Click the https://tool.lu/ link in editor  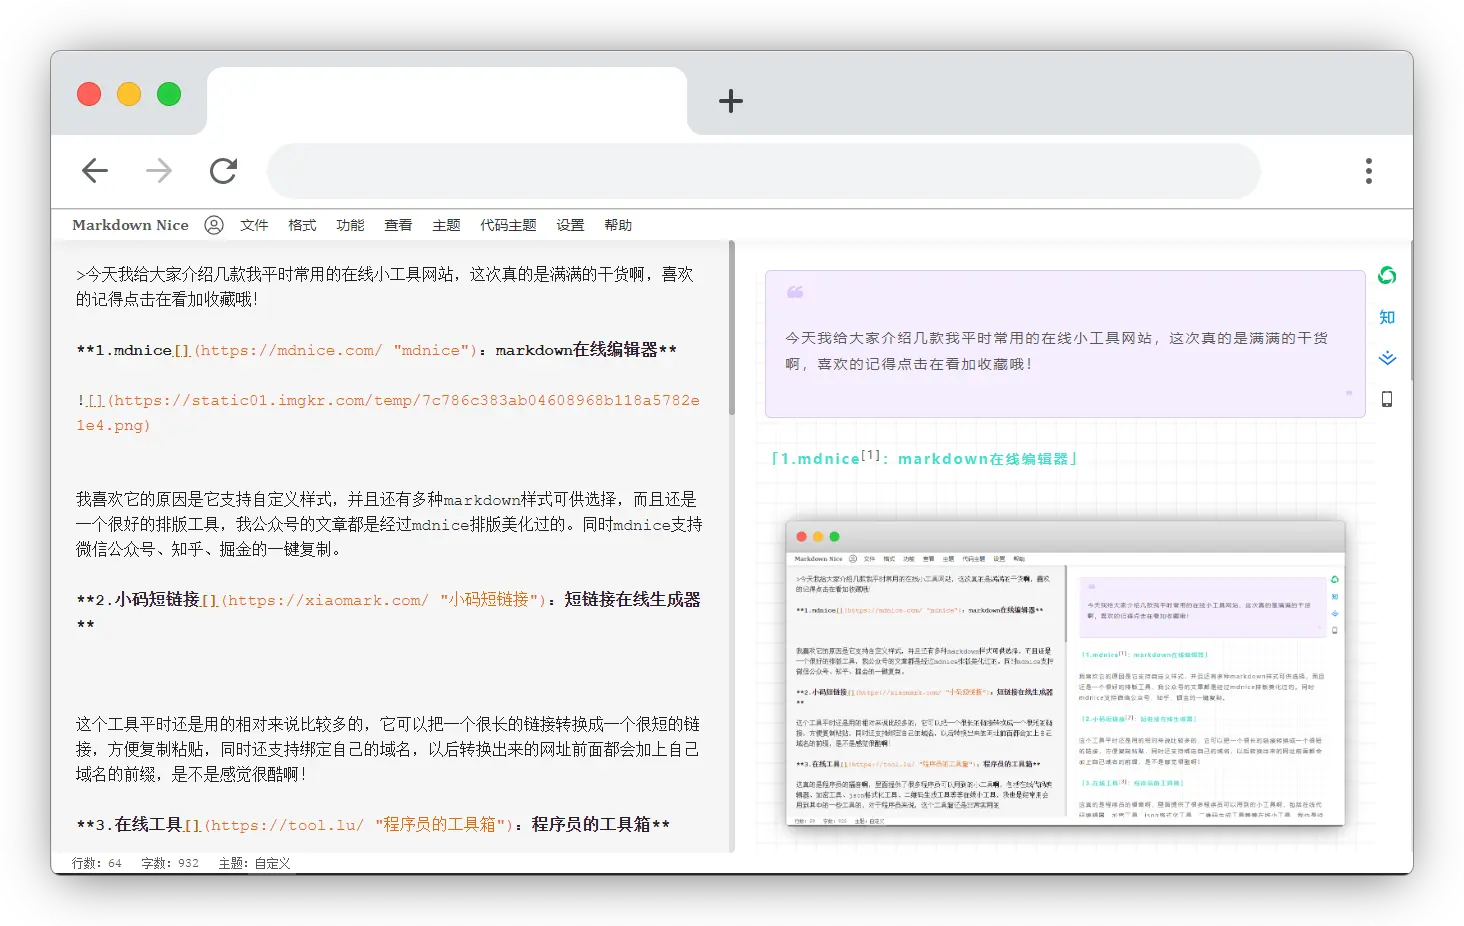click(x=284, y=825)
